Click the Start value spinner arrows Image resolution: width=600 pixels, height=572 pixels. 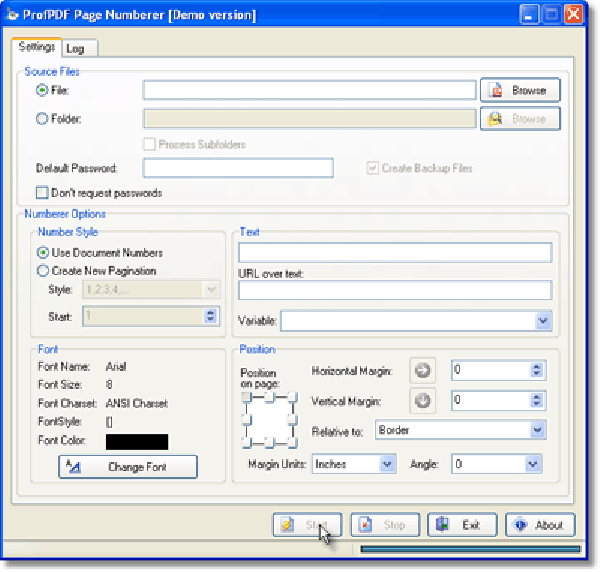click(210, 316)
